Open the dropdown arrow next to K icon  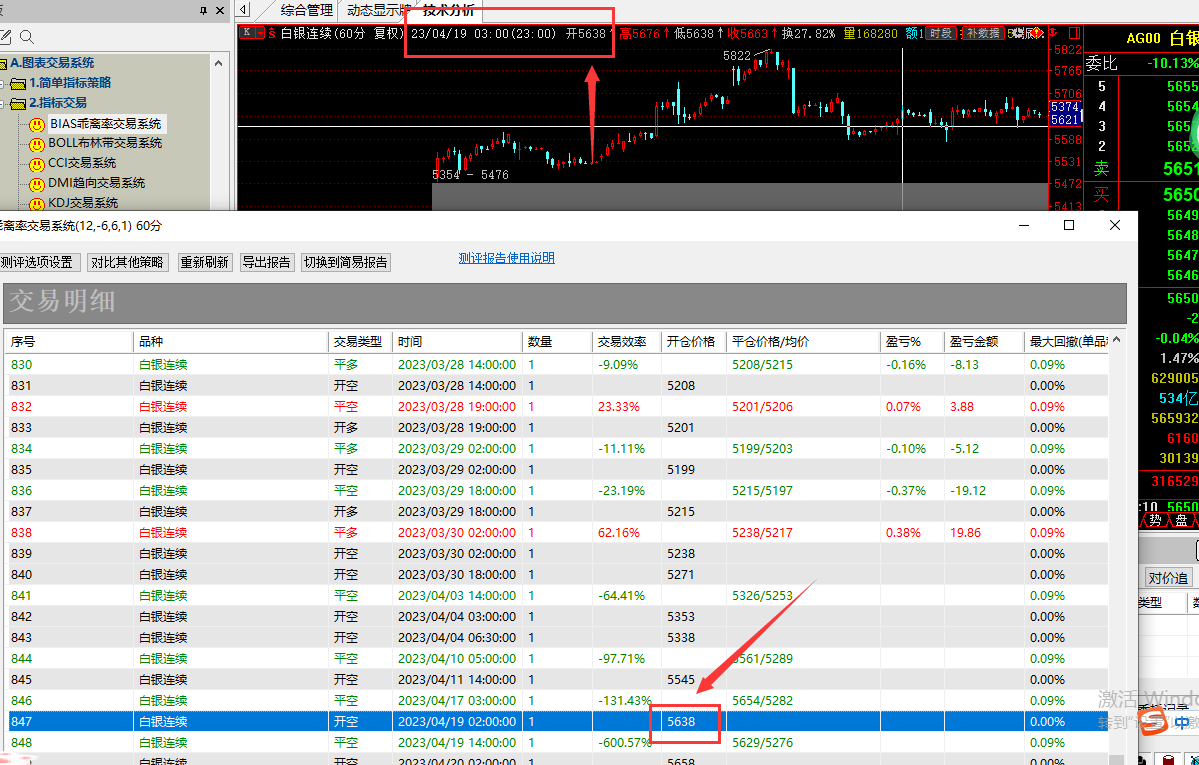[260, 33]
